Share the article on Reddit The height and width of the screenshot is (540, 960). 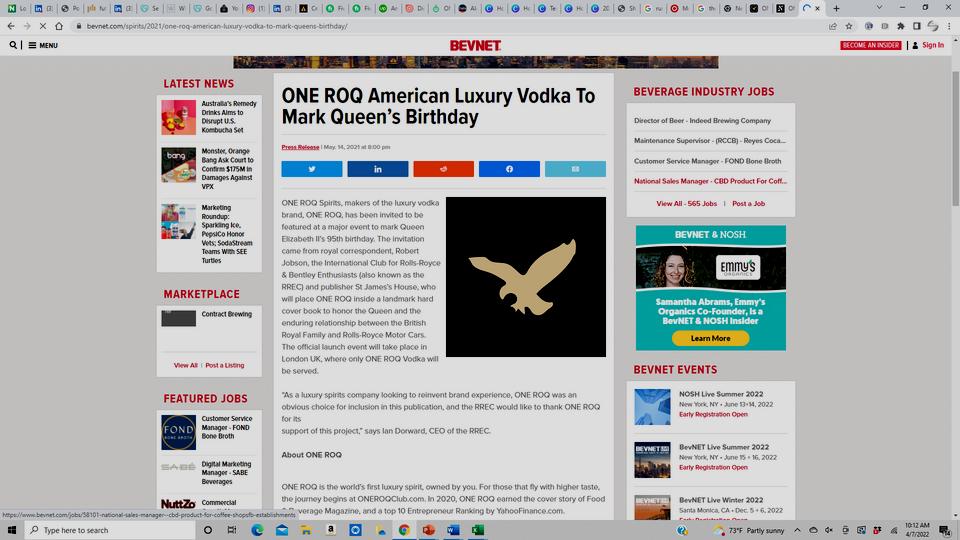(x=443, y=169)
